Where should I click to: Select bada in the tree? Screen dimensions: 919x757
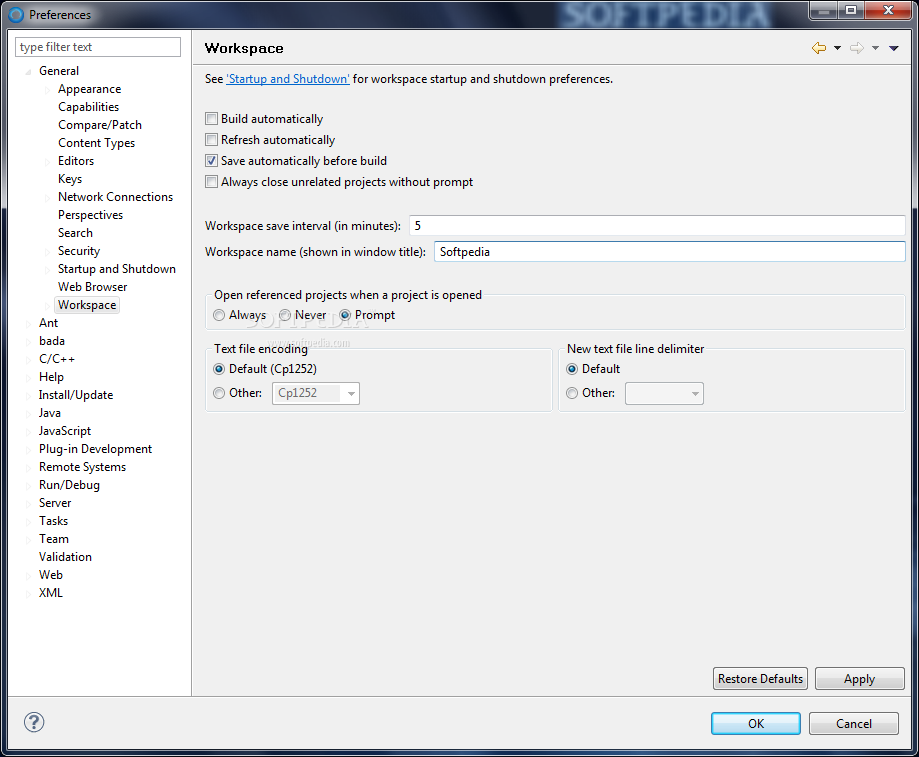[52, 341]
